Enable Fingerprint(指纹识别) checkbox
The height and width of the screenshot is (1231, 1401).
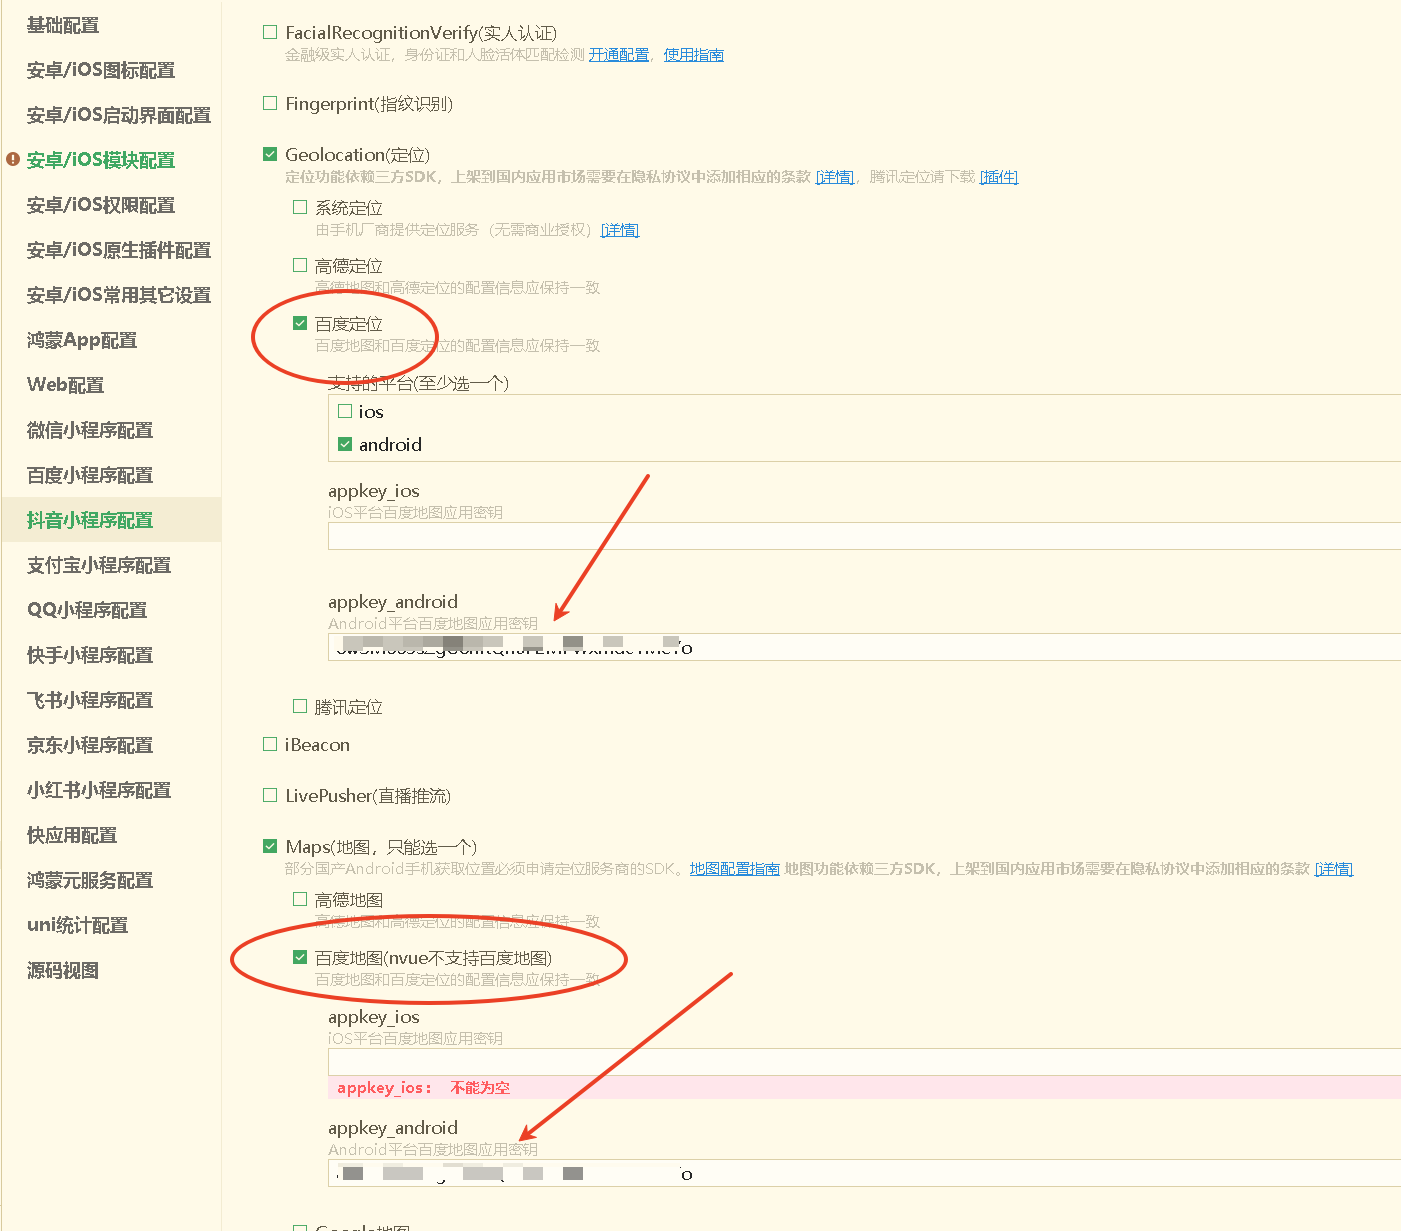click(270, 103)
